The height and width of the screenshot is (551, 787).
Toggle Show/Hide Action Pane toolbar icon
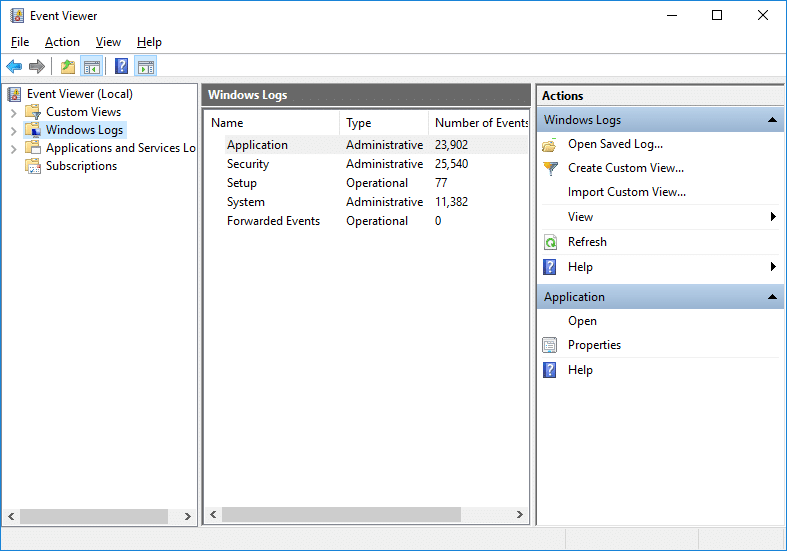(146, 67)
